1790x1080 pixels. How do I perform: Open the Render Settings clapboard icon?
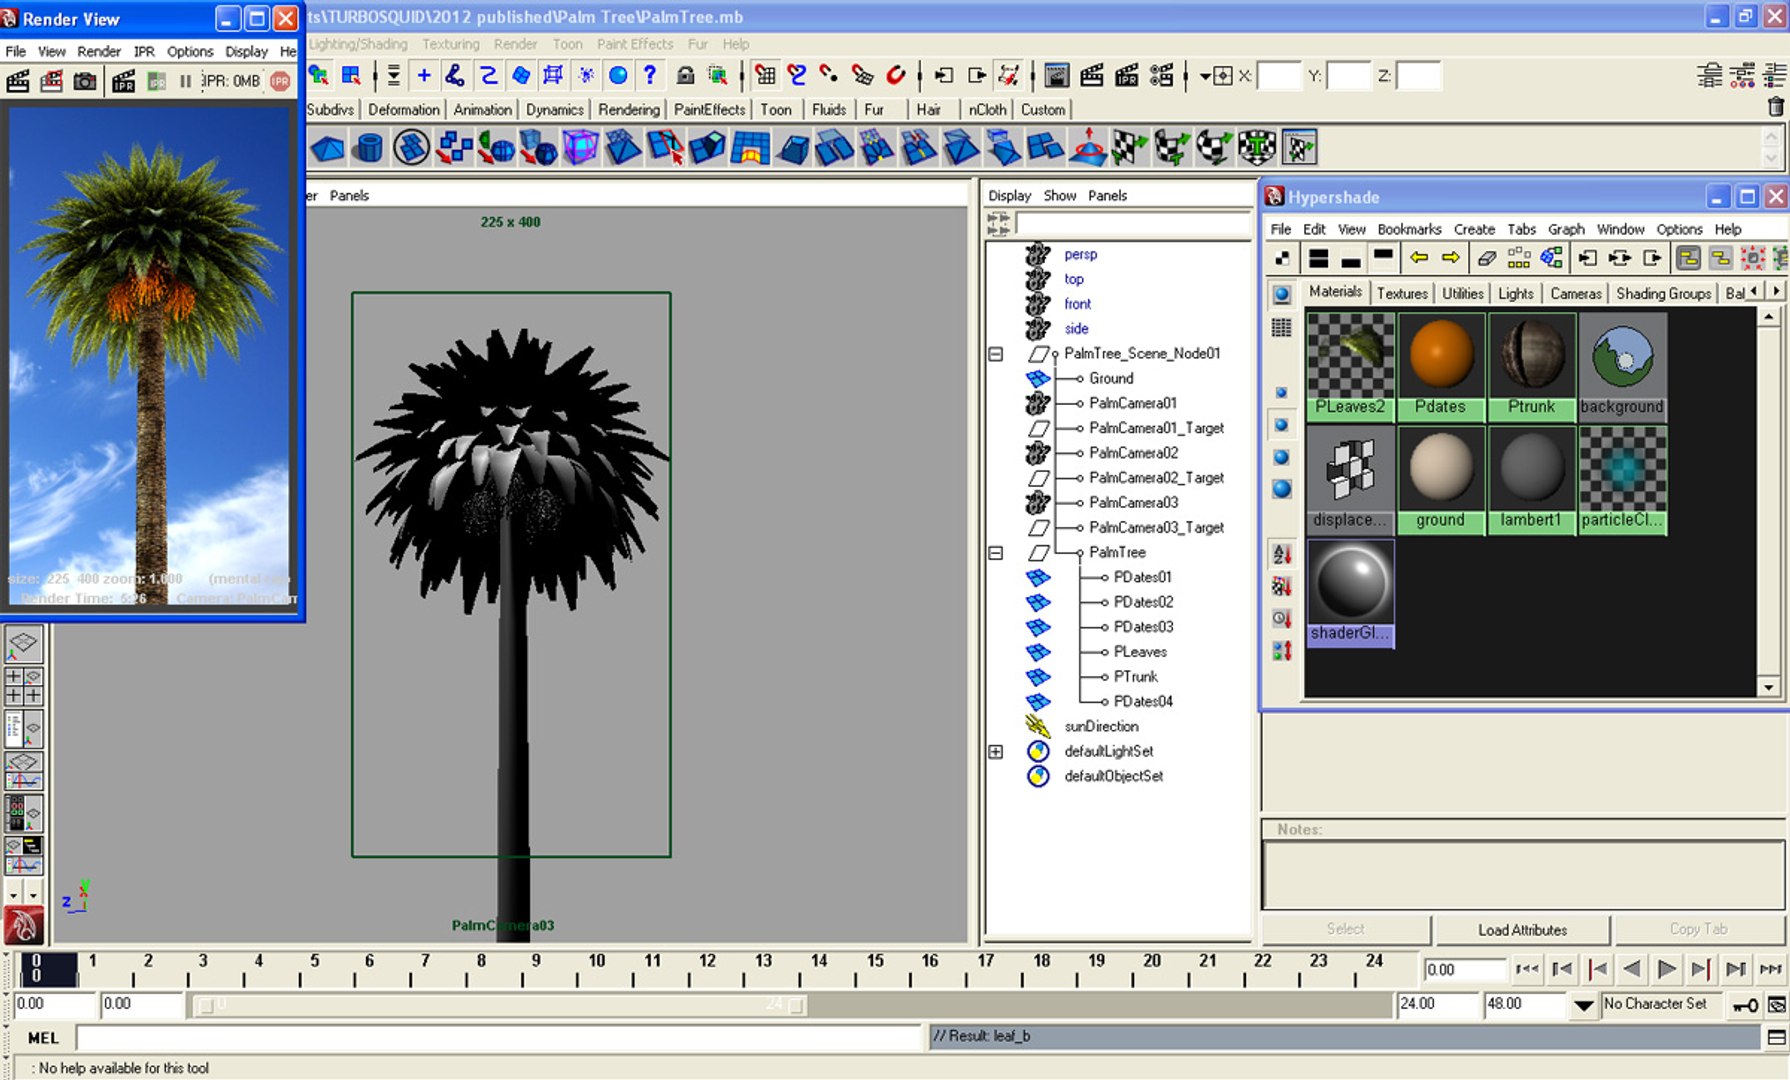(1161, 75)
